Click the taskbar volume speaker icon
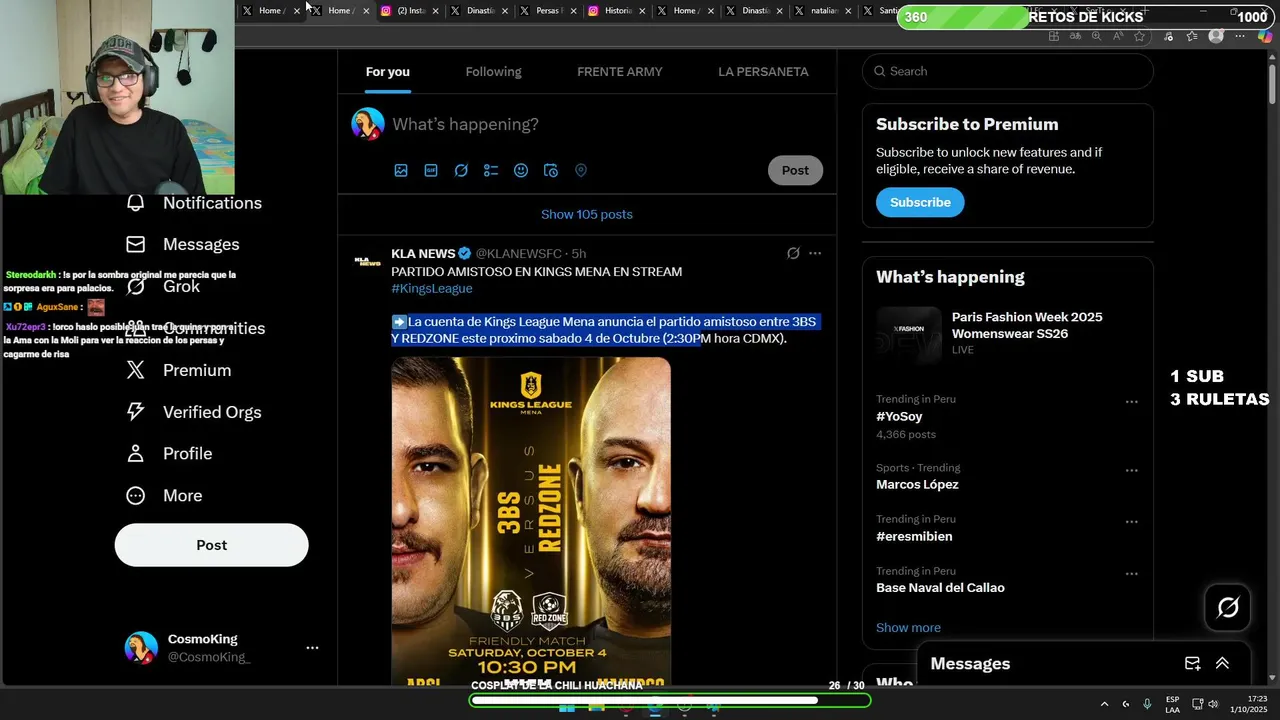This screenshot has width=1280, height=720. (x=1213, y=704)
